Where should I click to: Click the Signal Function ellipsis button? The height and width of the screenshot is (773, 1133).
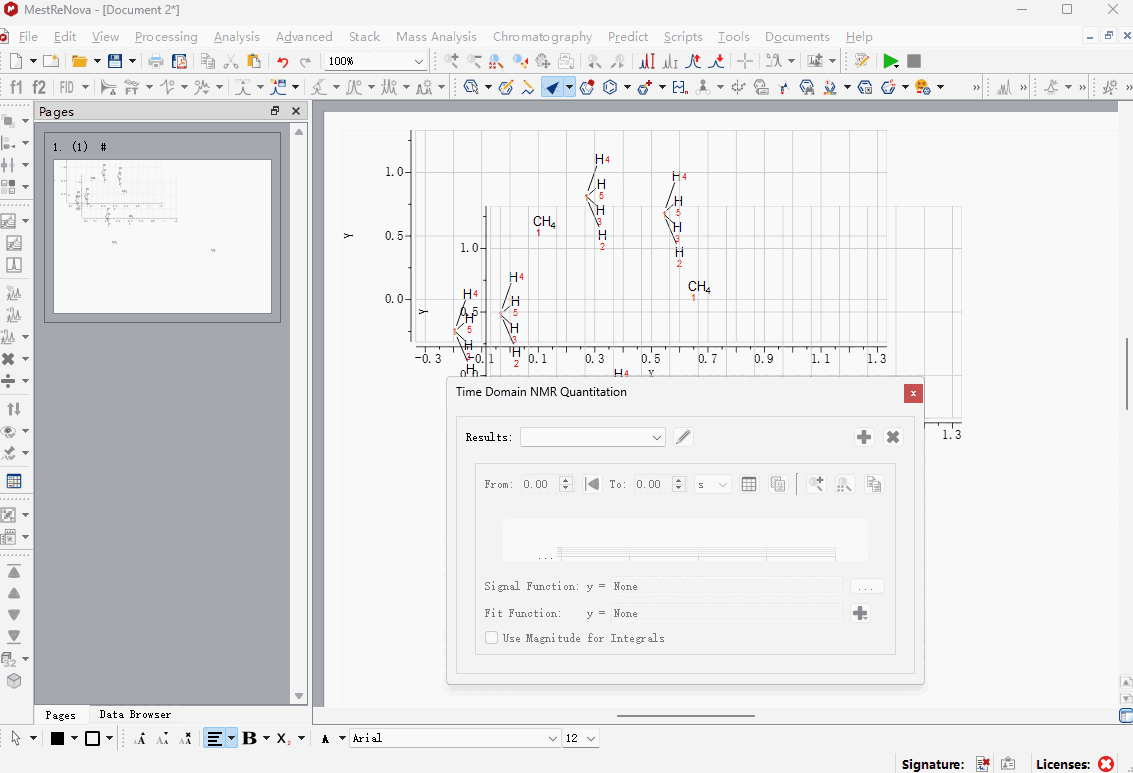pos(866,587)
